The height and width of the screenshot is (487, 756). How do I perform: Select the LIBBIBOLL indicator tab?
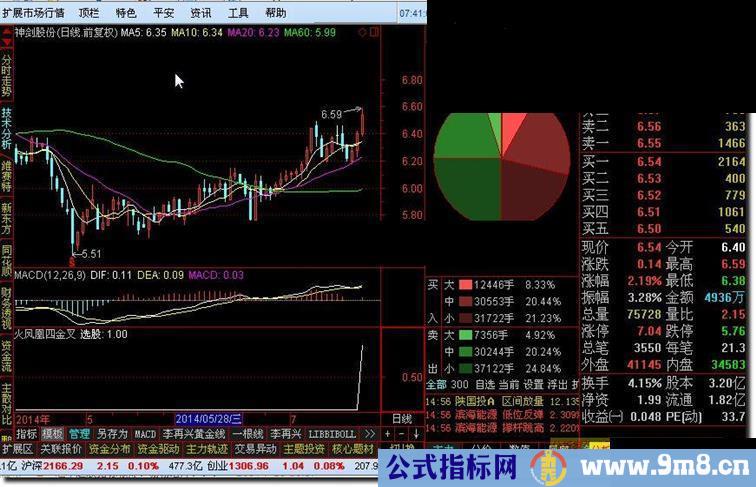tap(332, 434)
